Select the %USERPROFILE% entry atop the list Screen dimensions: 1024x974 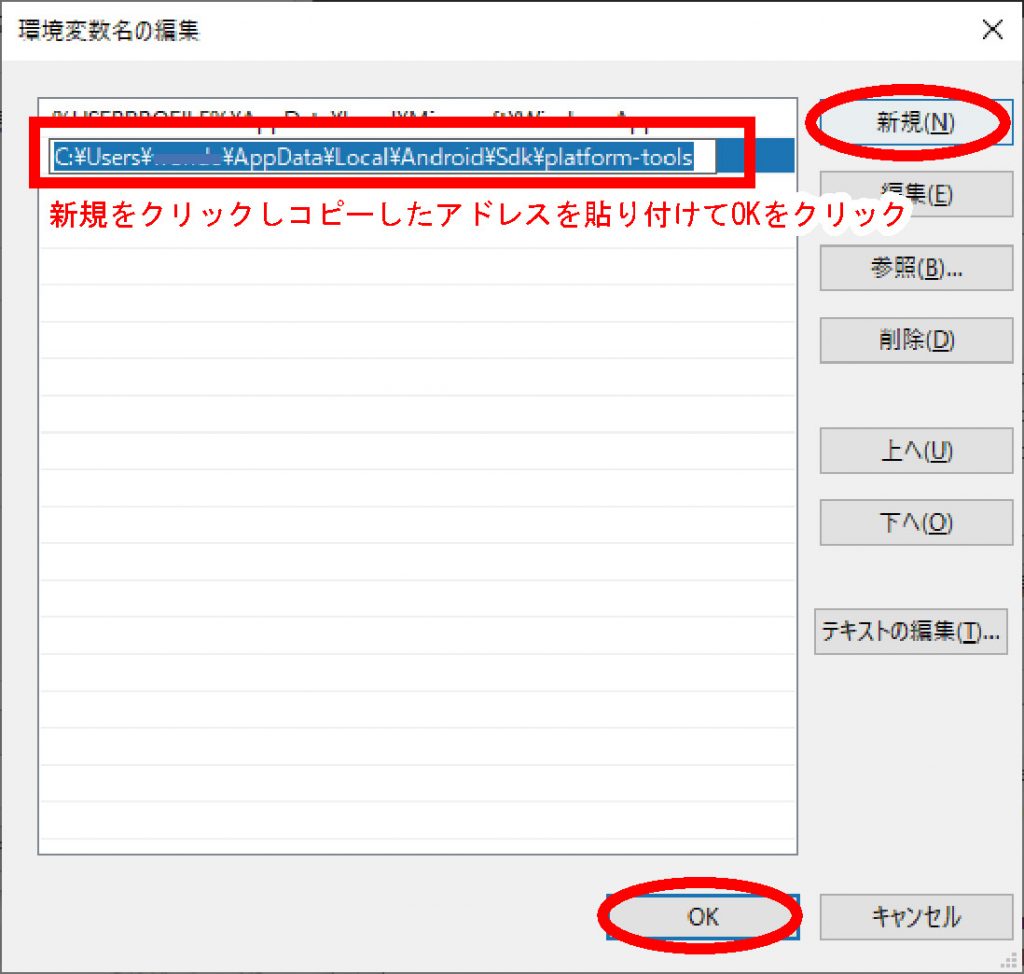tap(400, 115)
